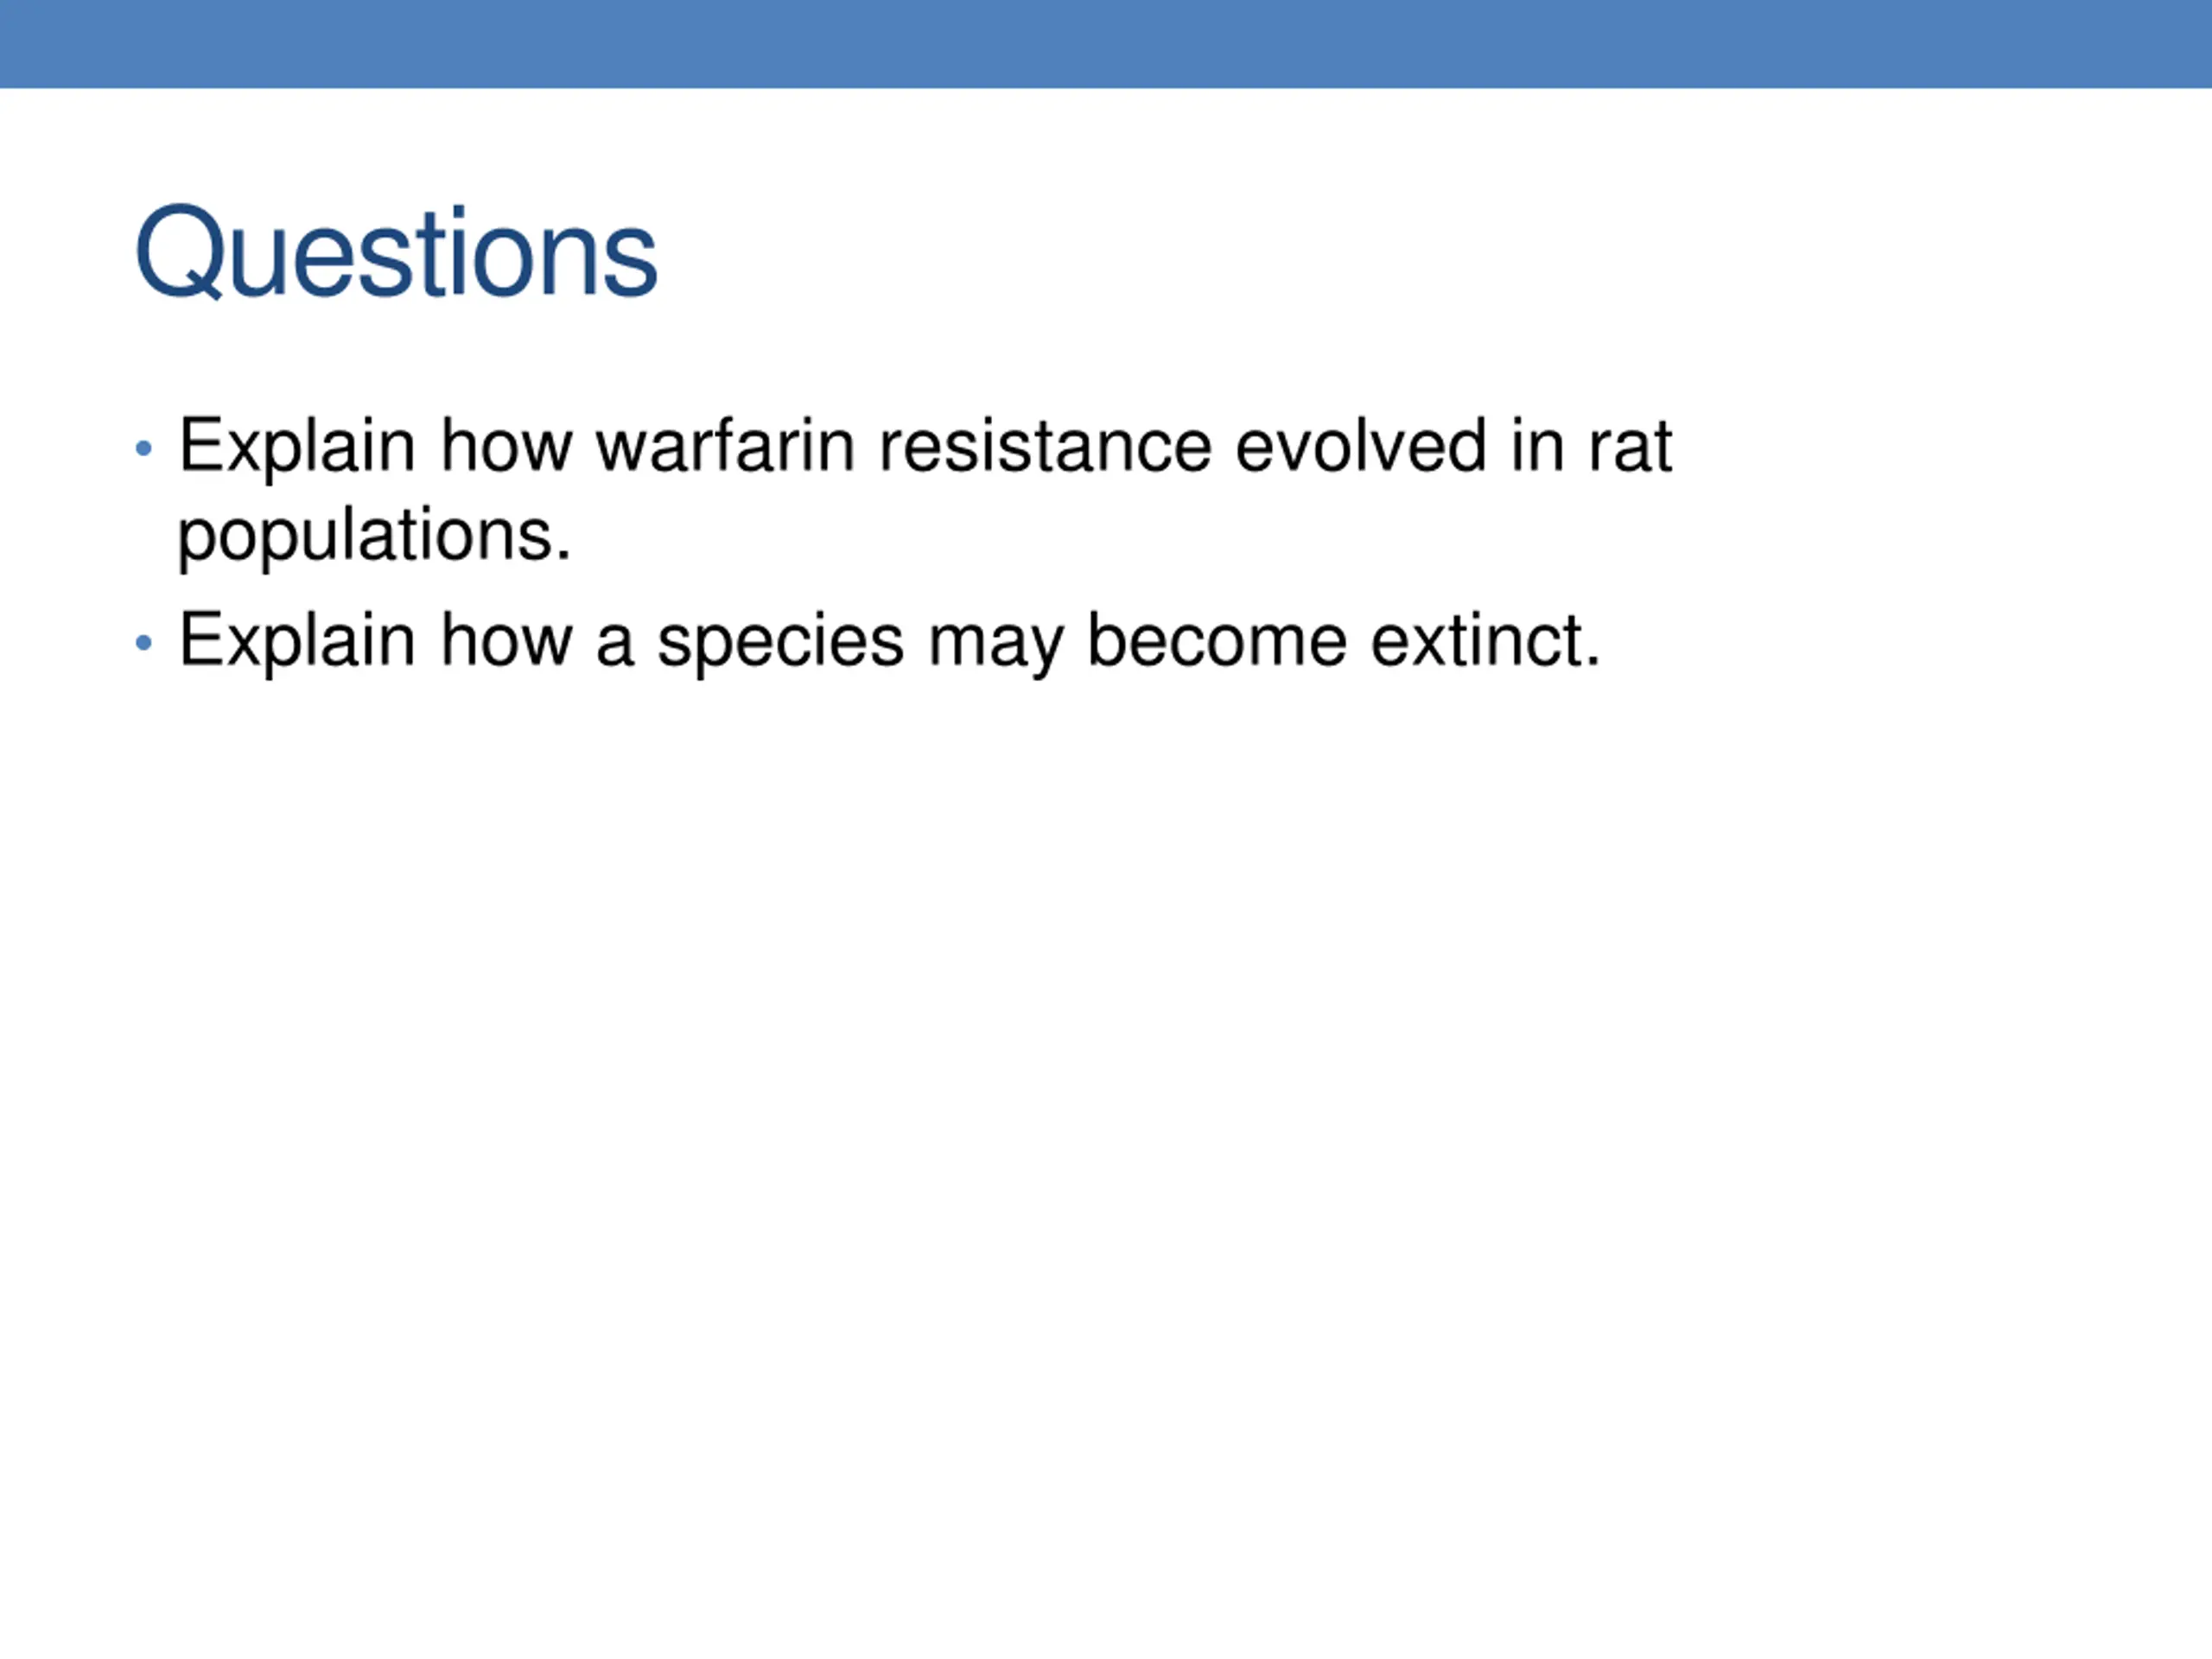Click "how" in the warfarin question

click(x=507, y=445)
